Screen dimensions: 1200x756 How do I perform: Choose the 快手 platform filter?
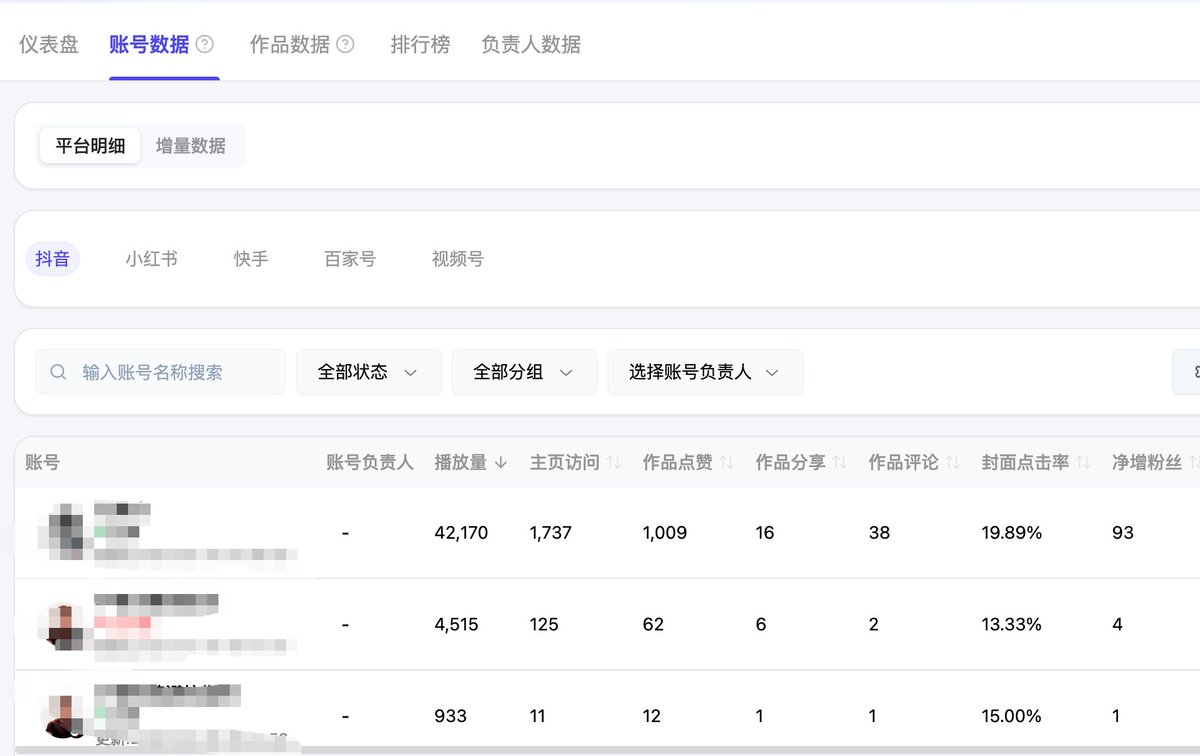[251, 259]
